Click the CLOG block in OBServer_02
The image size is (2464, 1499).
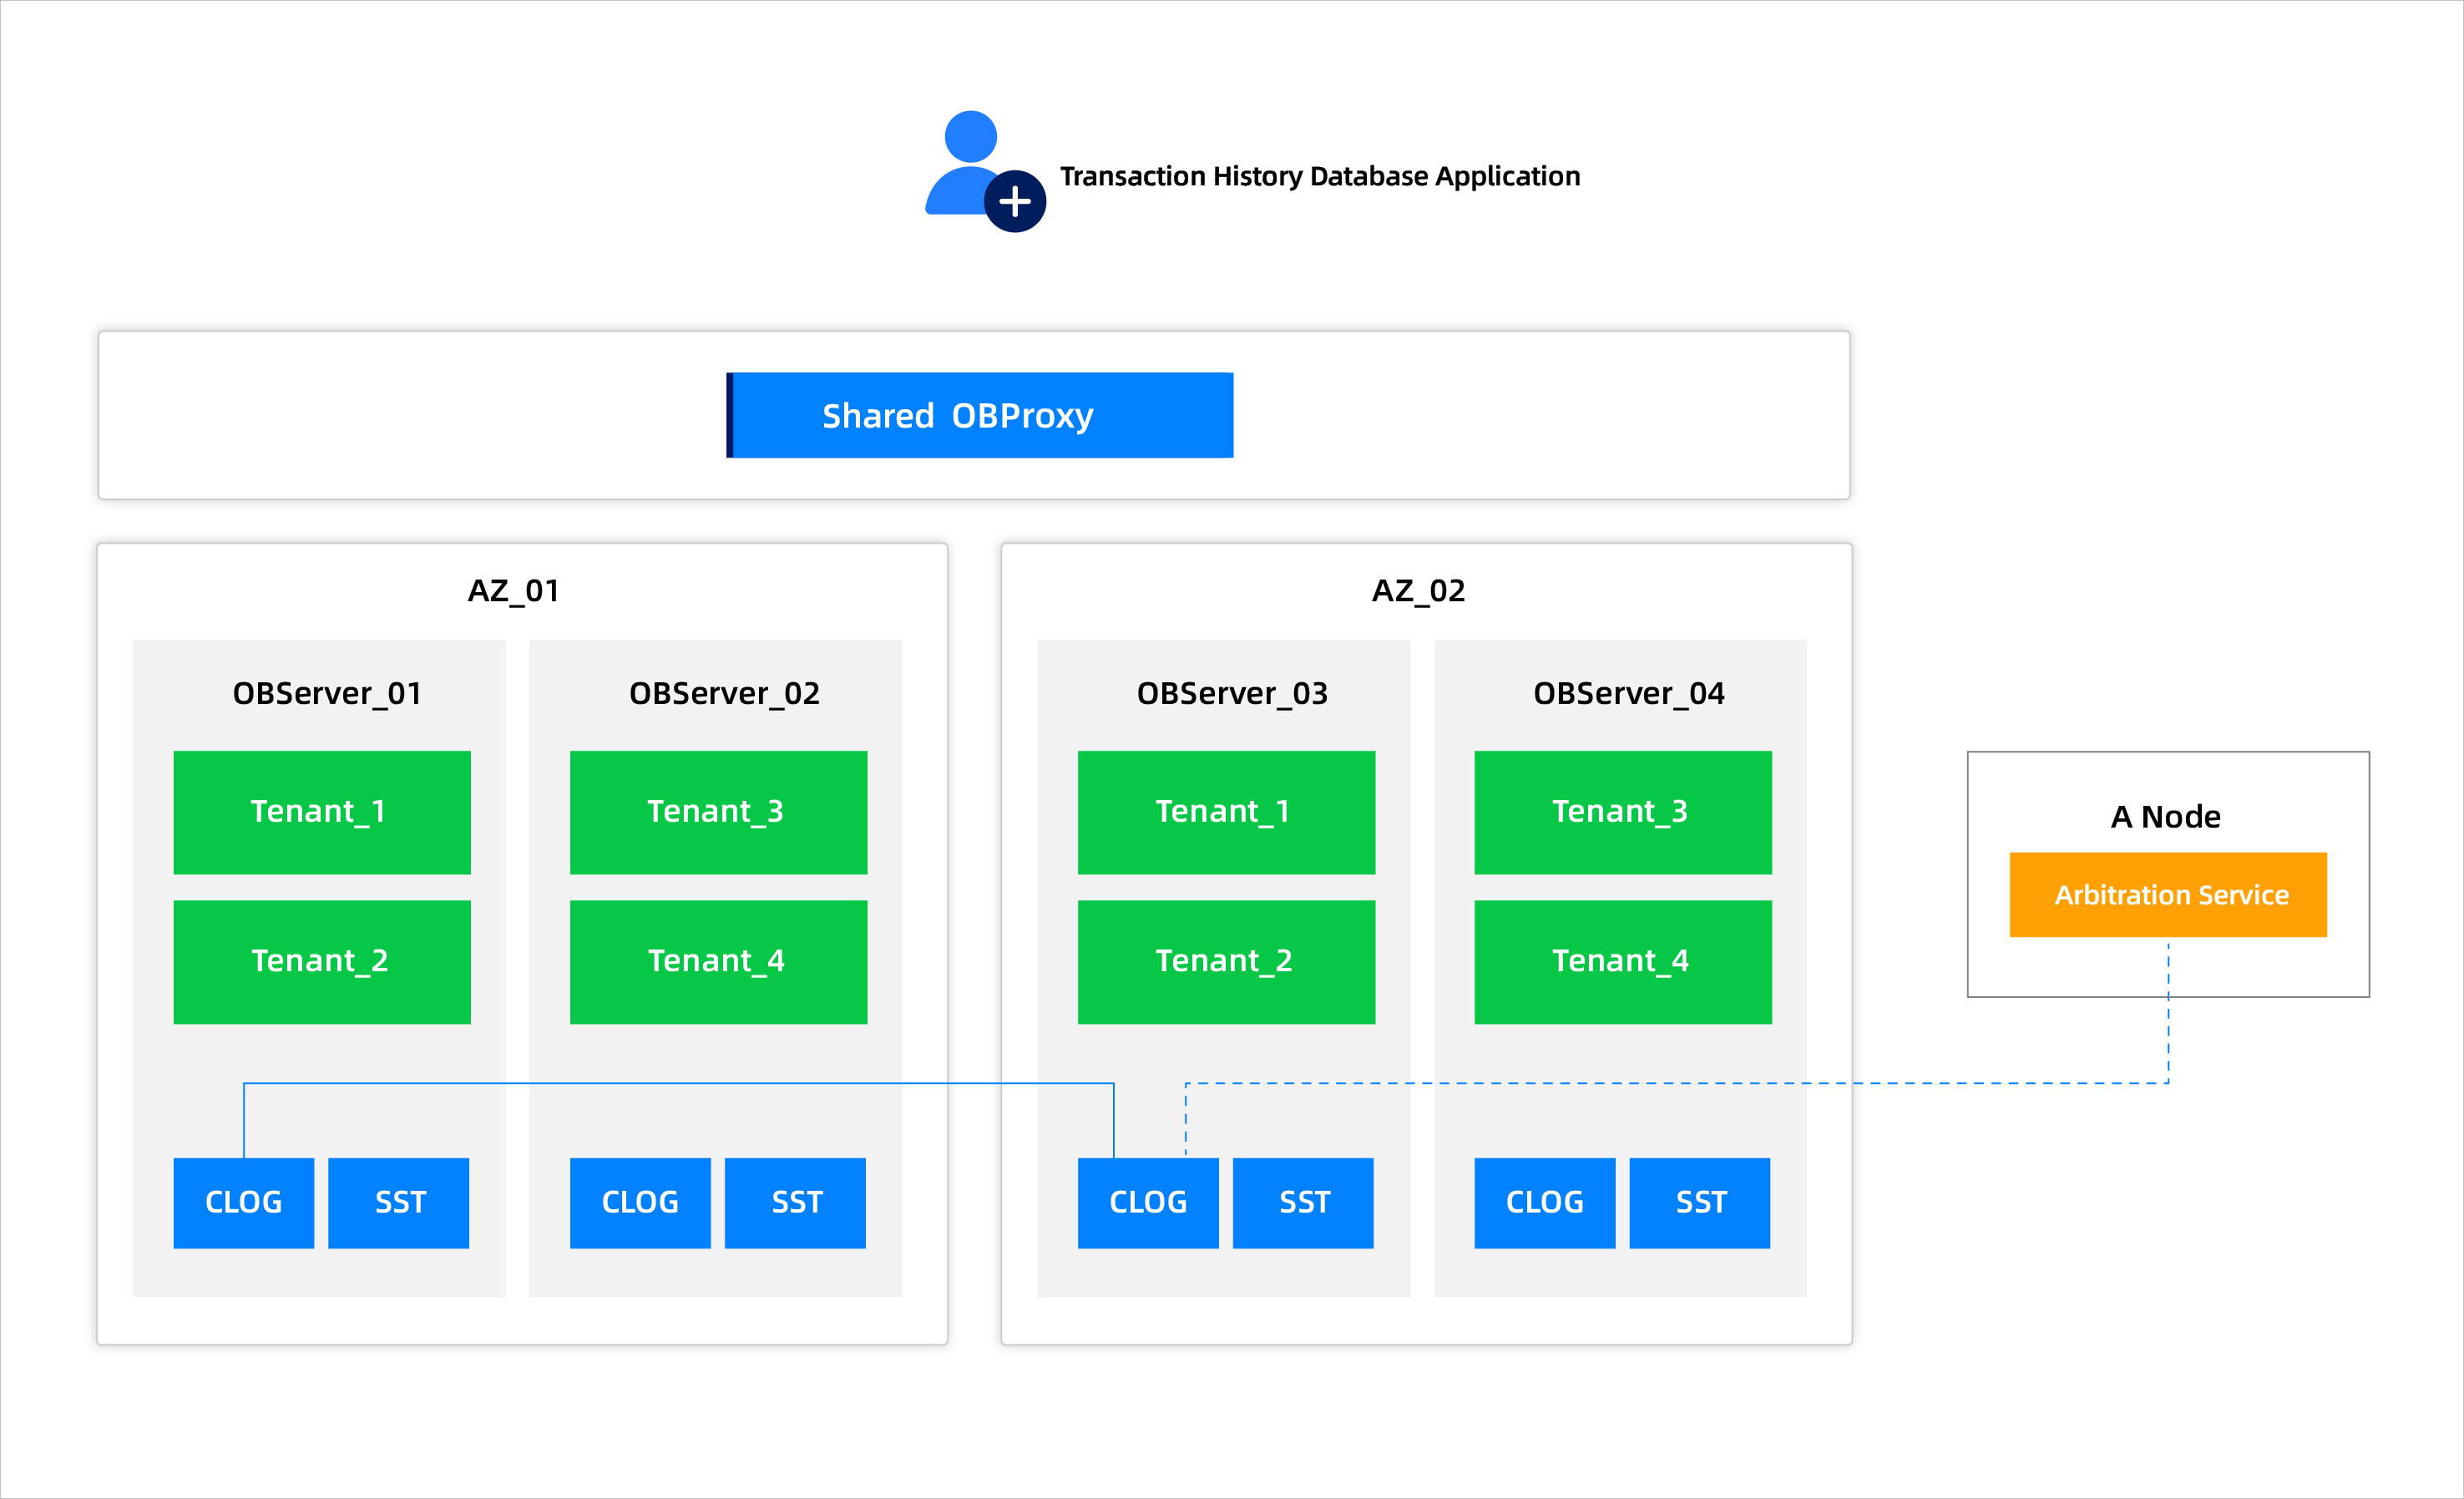tap(640, 1202)
